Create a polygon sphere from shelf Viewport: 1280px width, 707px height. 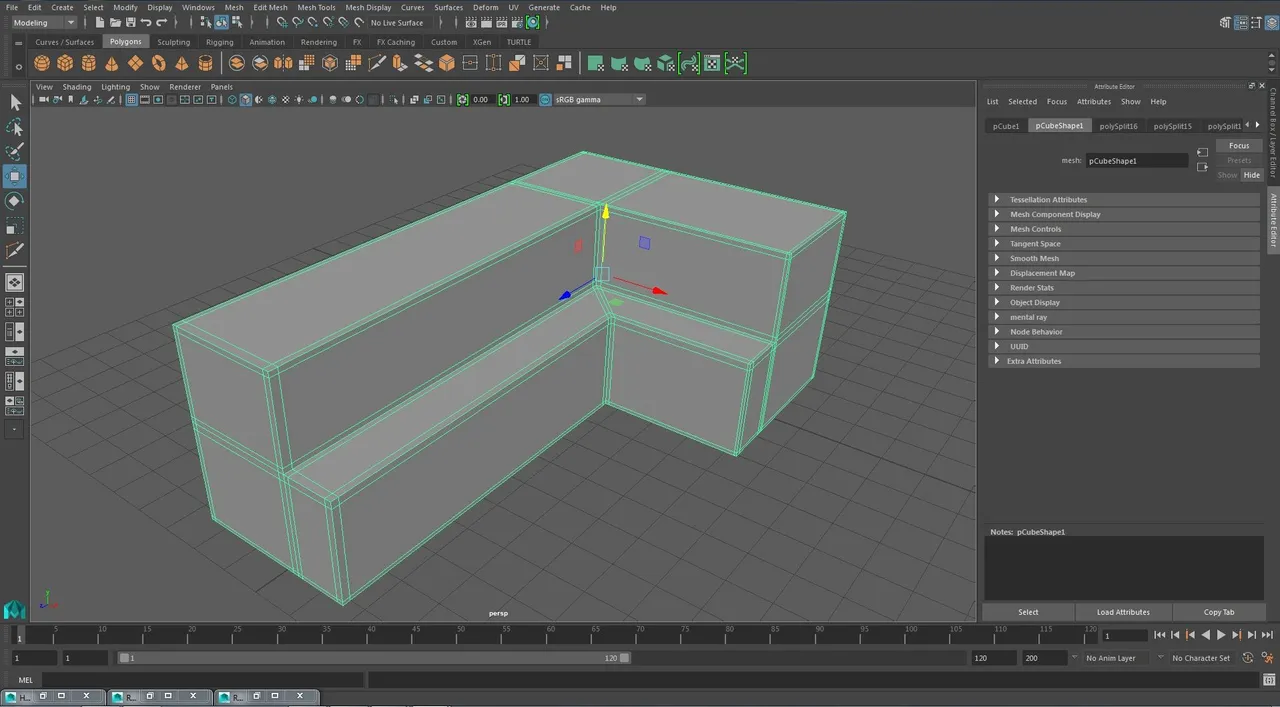tap(42, 63)
